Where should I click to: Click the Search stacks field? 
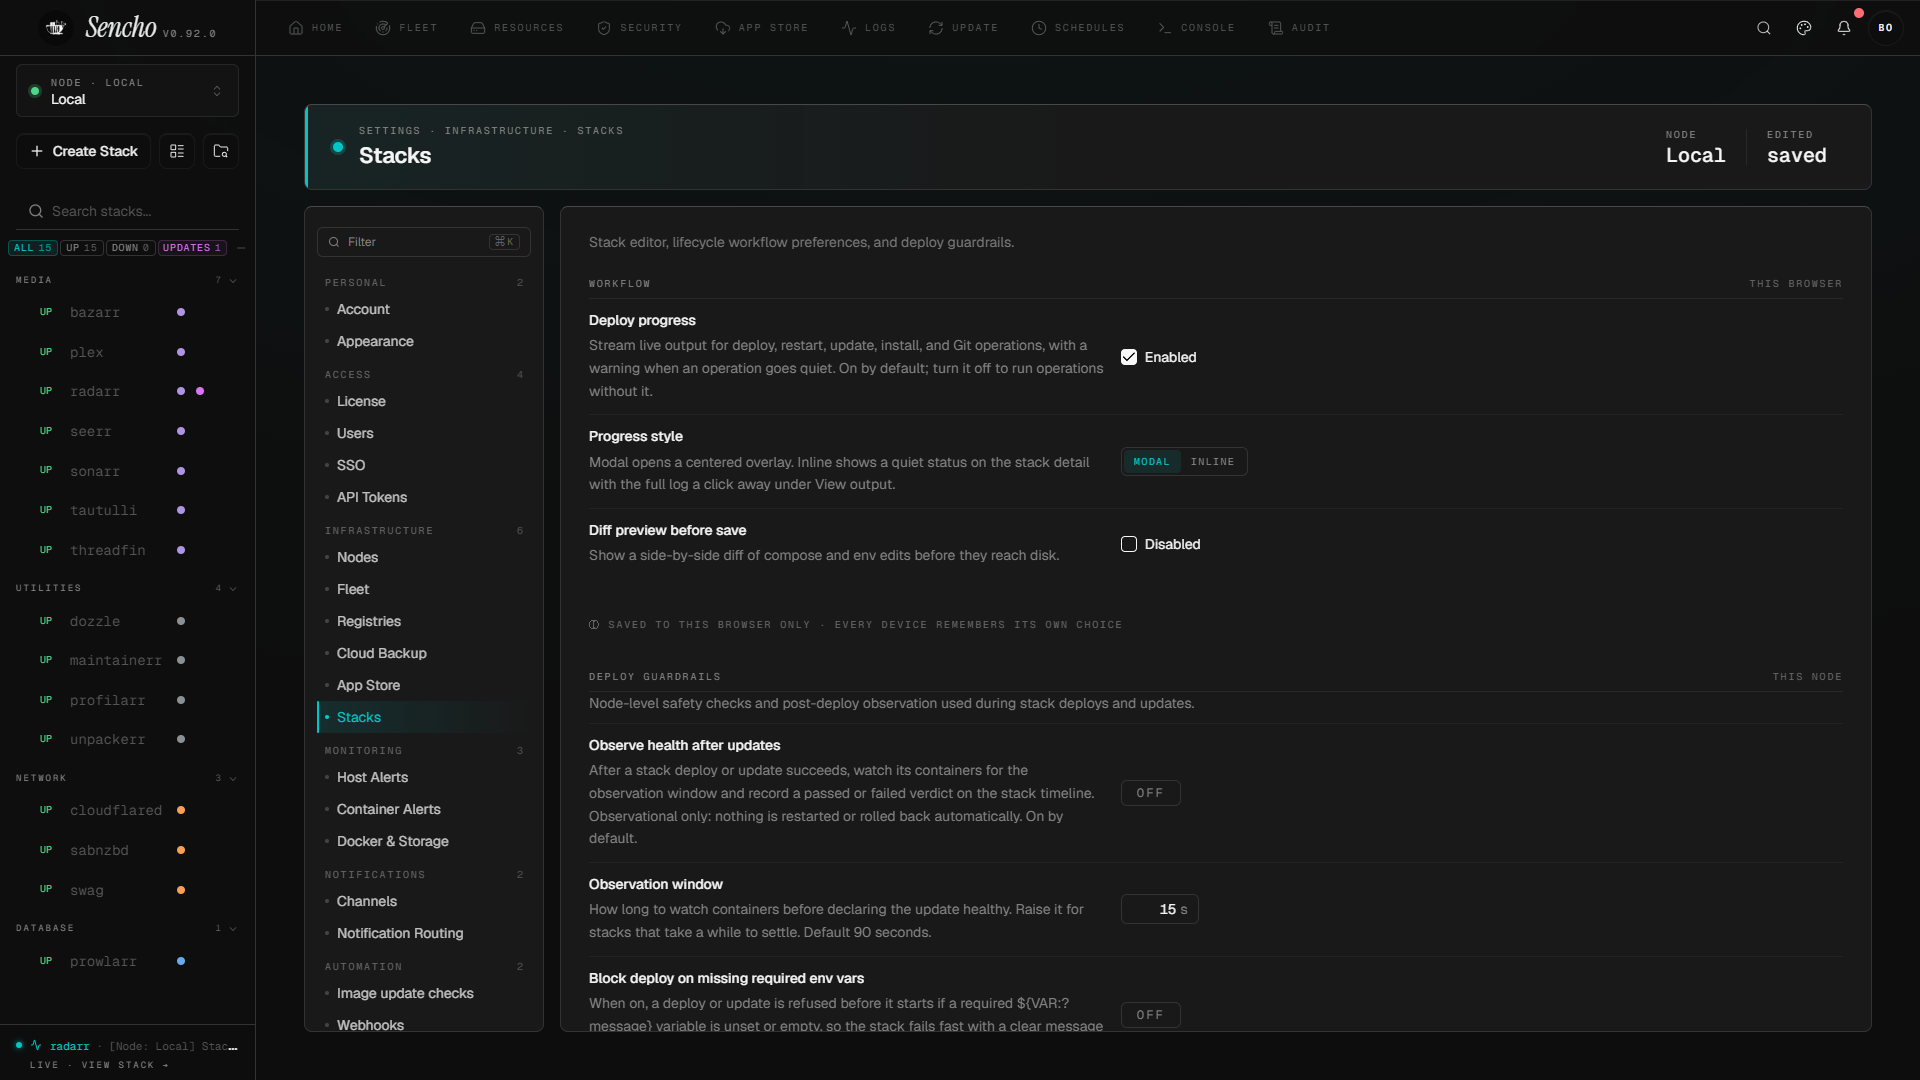click(x=127, y=211)
